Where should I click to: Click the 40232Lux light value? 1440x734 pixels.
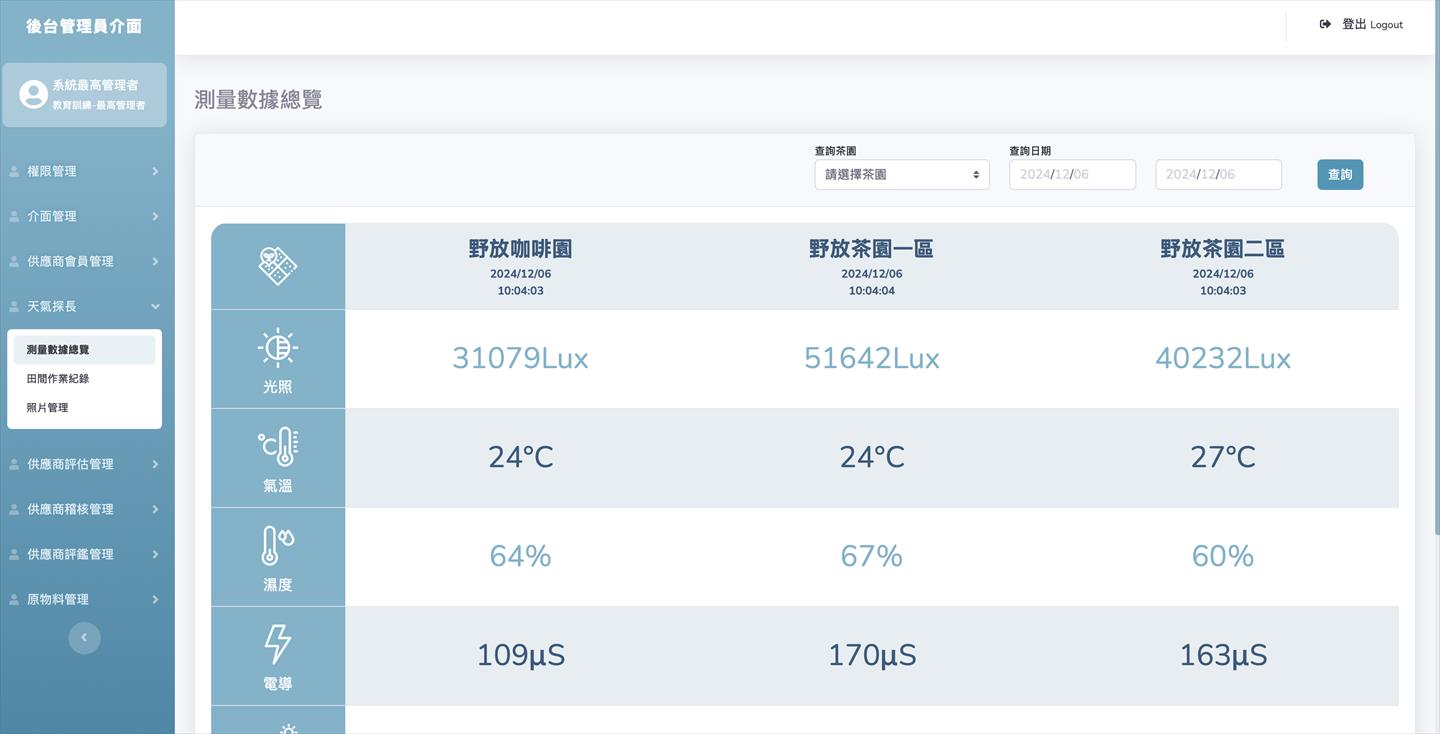pyautogui.click(x=1222, y=358)
